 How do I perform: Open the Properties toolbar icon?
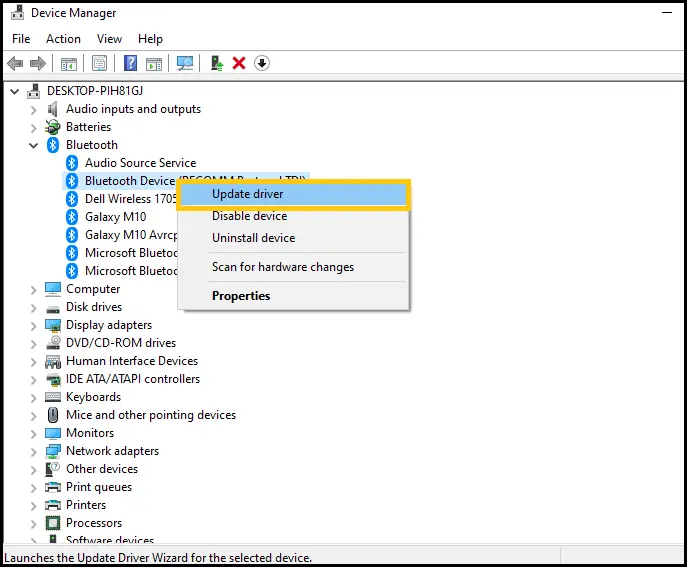(99, 64)
